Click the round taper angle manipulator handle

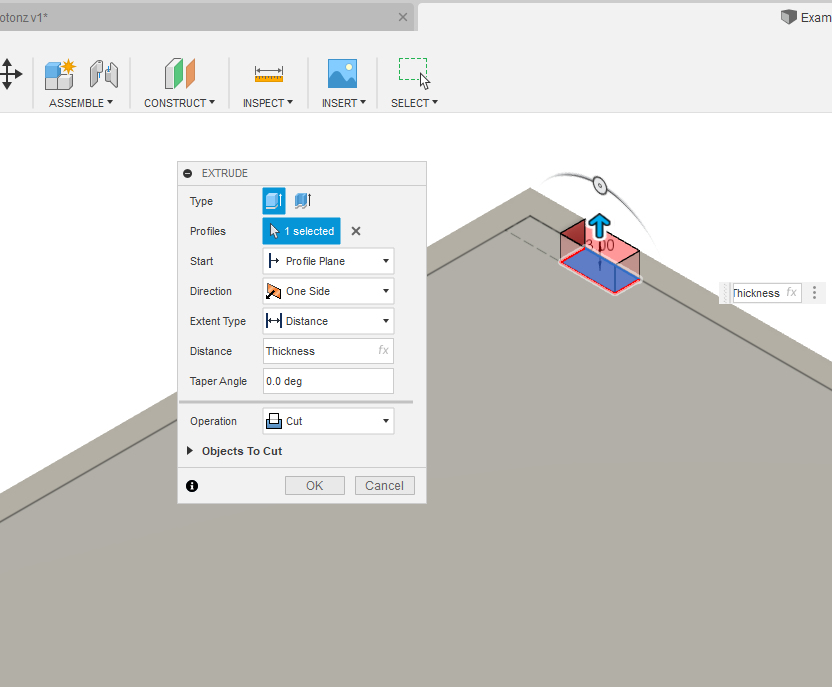click(x=600, y=186)
